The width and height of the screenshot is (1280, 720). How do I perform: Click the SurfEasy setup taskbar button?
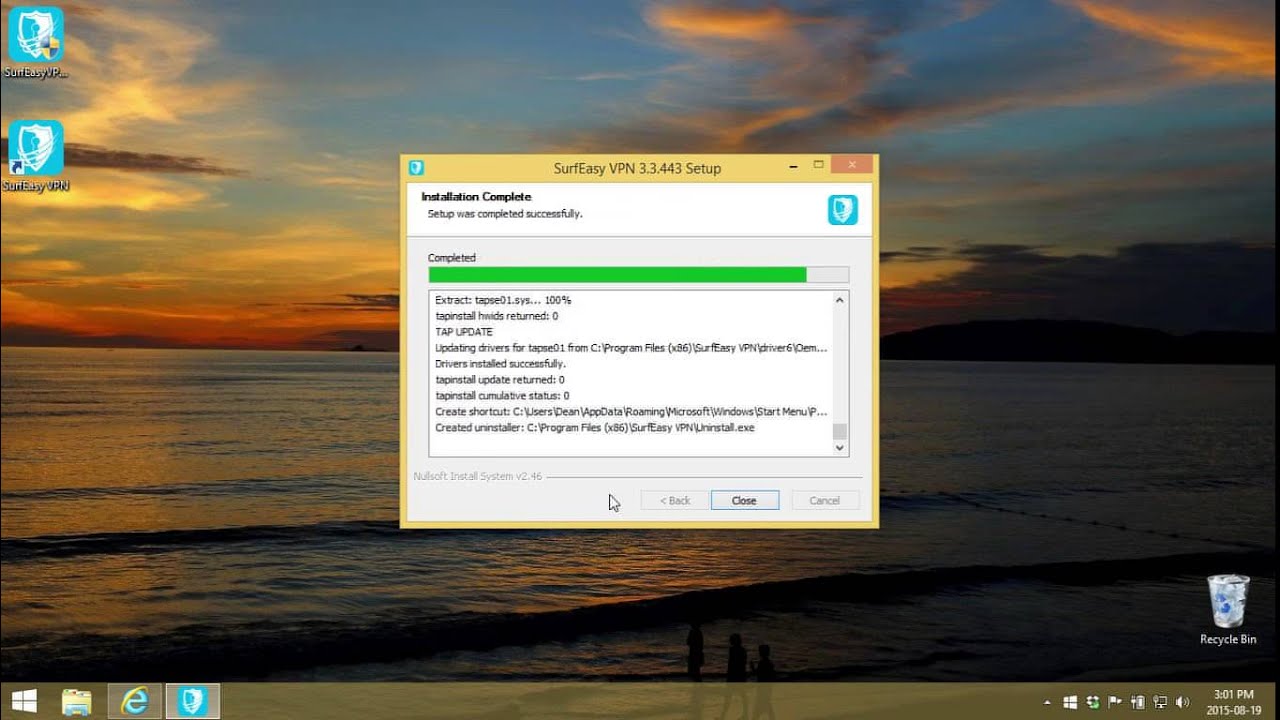(x=192, y=701)
